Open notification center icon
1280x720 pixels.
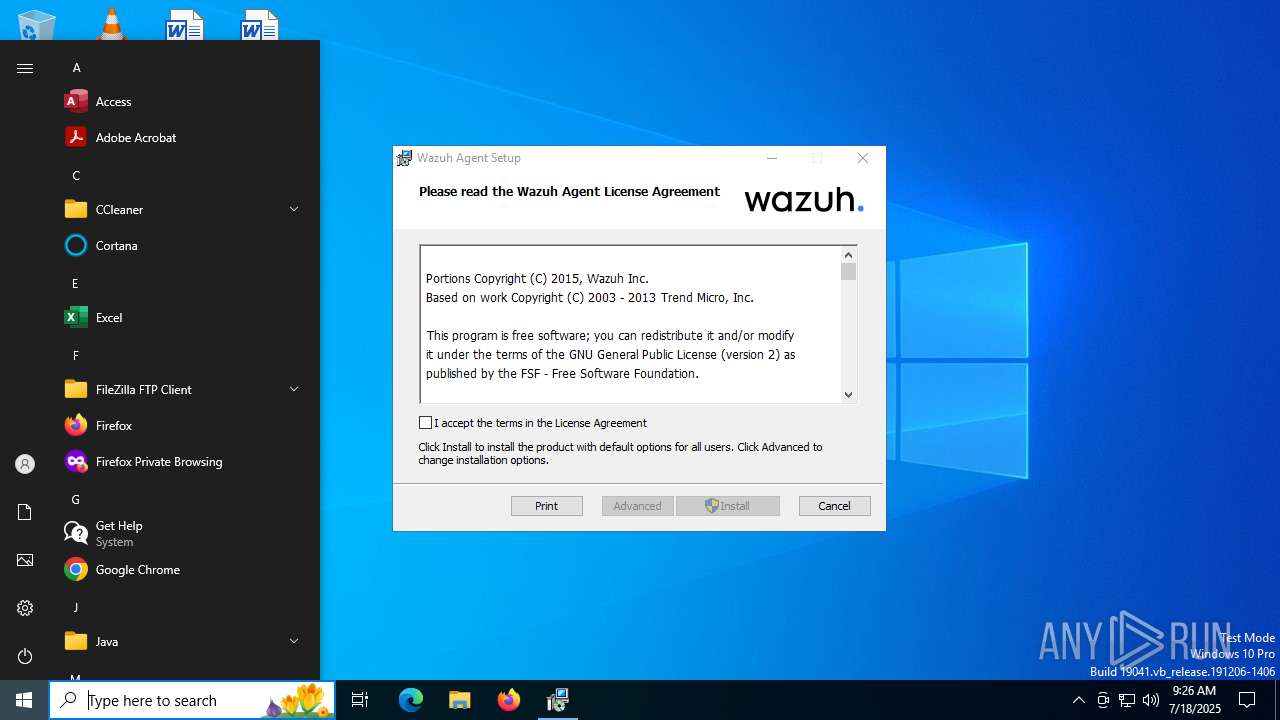[x=1247, y=700]
